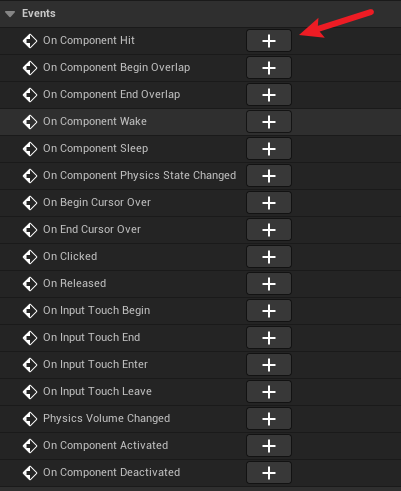
Task: Click the Physics Volume Changed event icon
Action: (30, 419)
